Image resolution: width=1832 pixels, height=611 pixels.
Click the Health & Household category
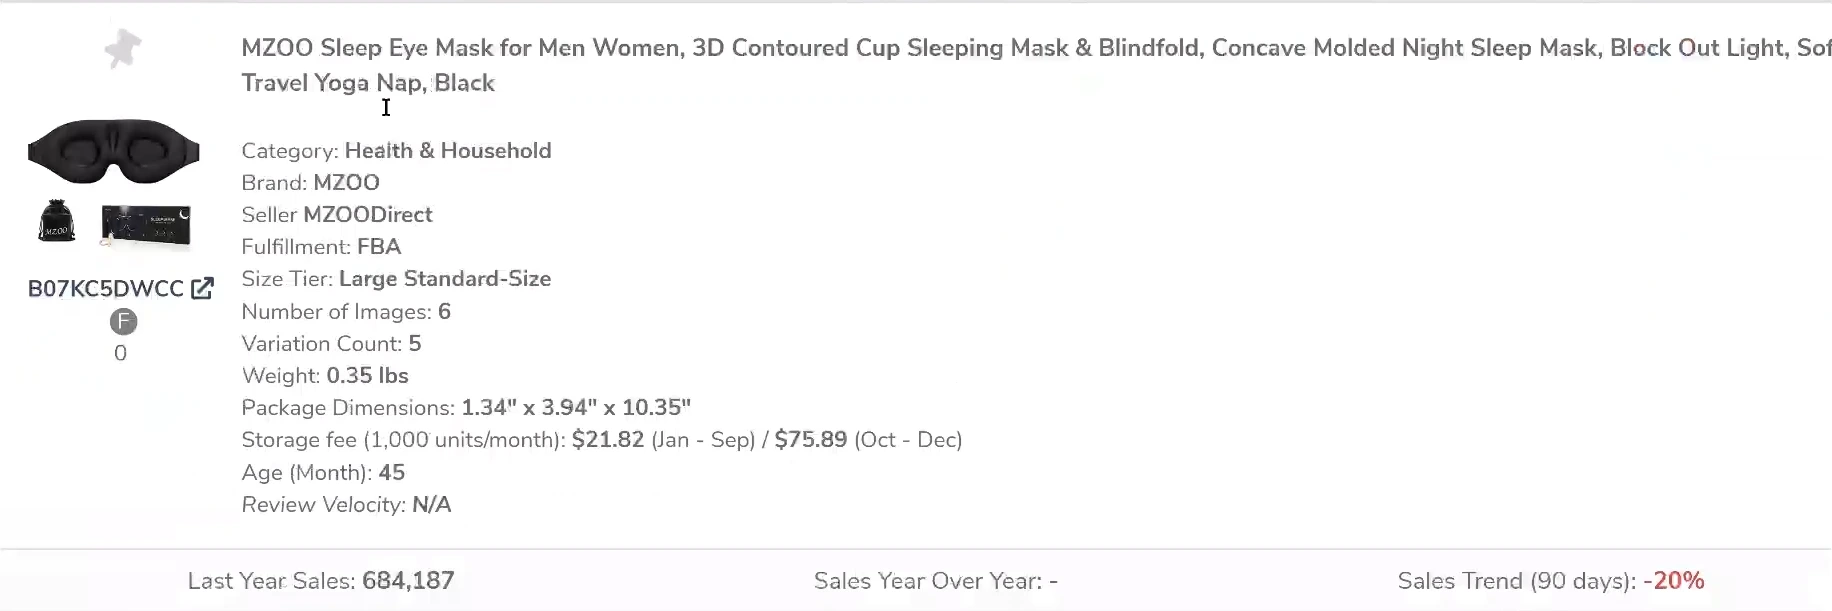[448, 151]
